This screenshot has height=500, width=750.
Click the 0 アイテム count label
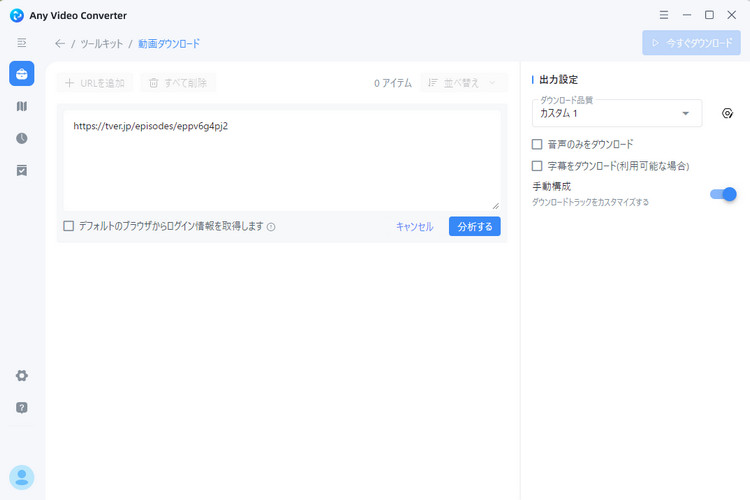click(x=393, y=83)
